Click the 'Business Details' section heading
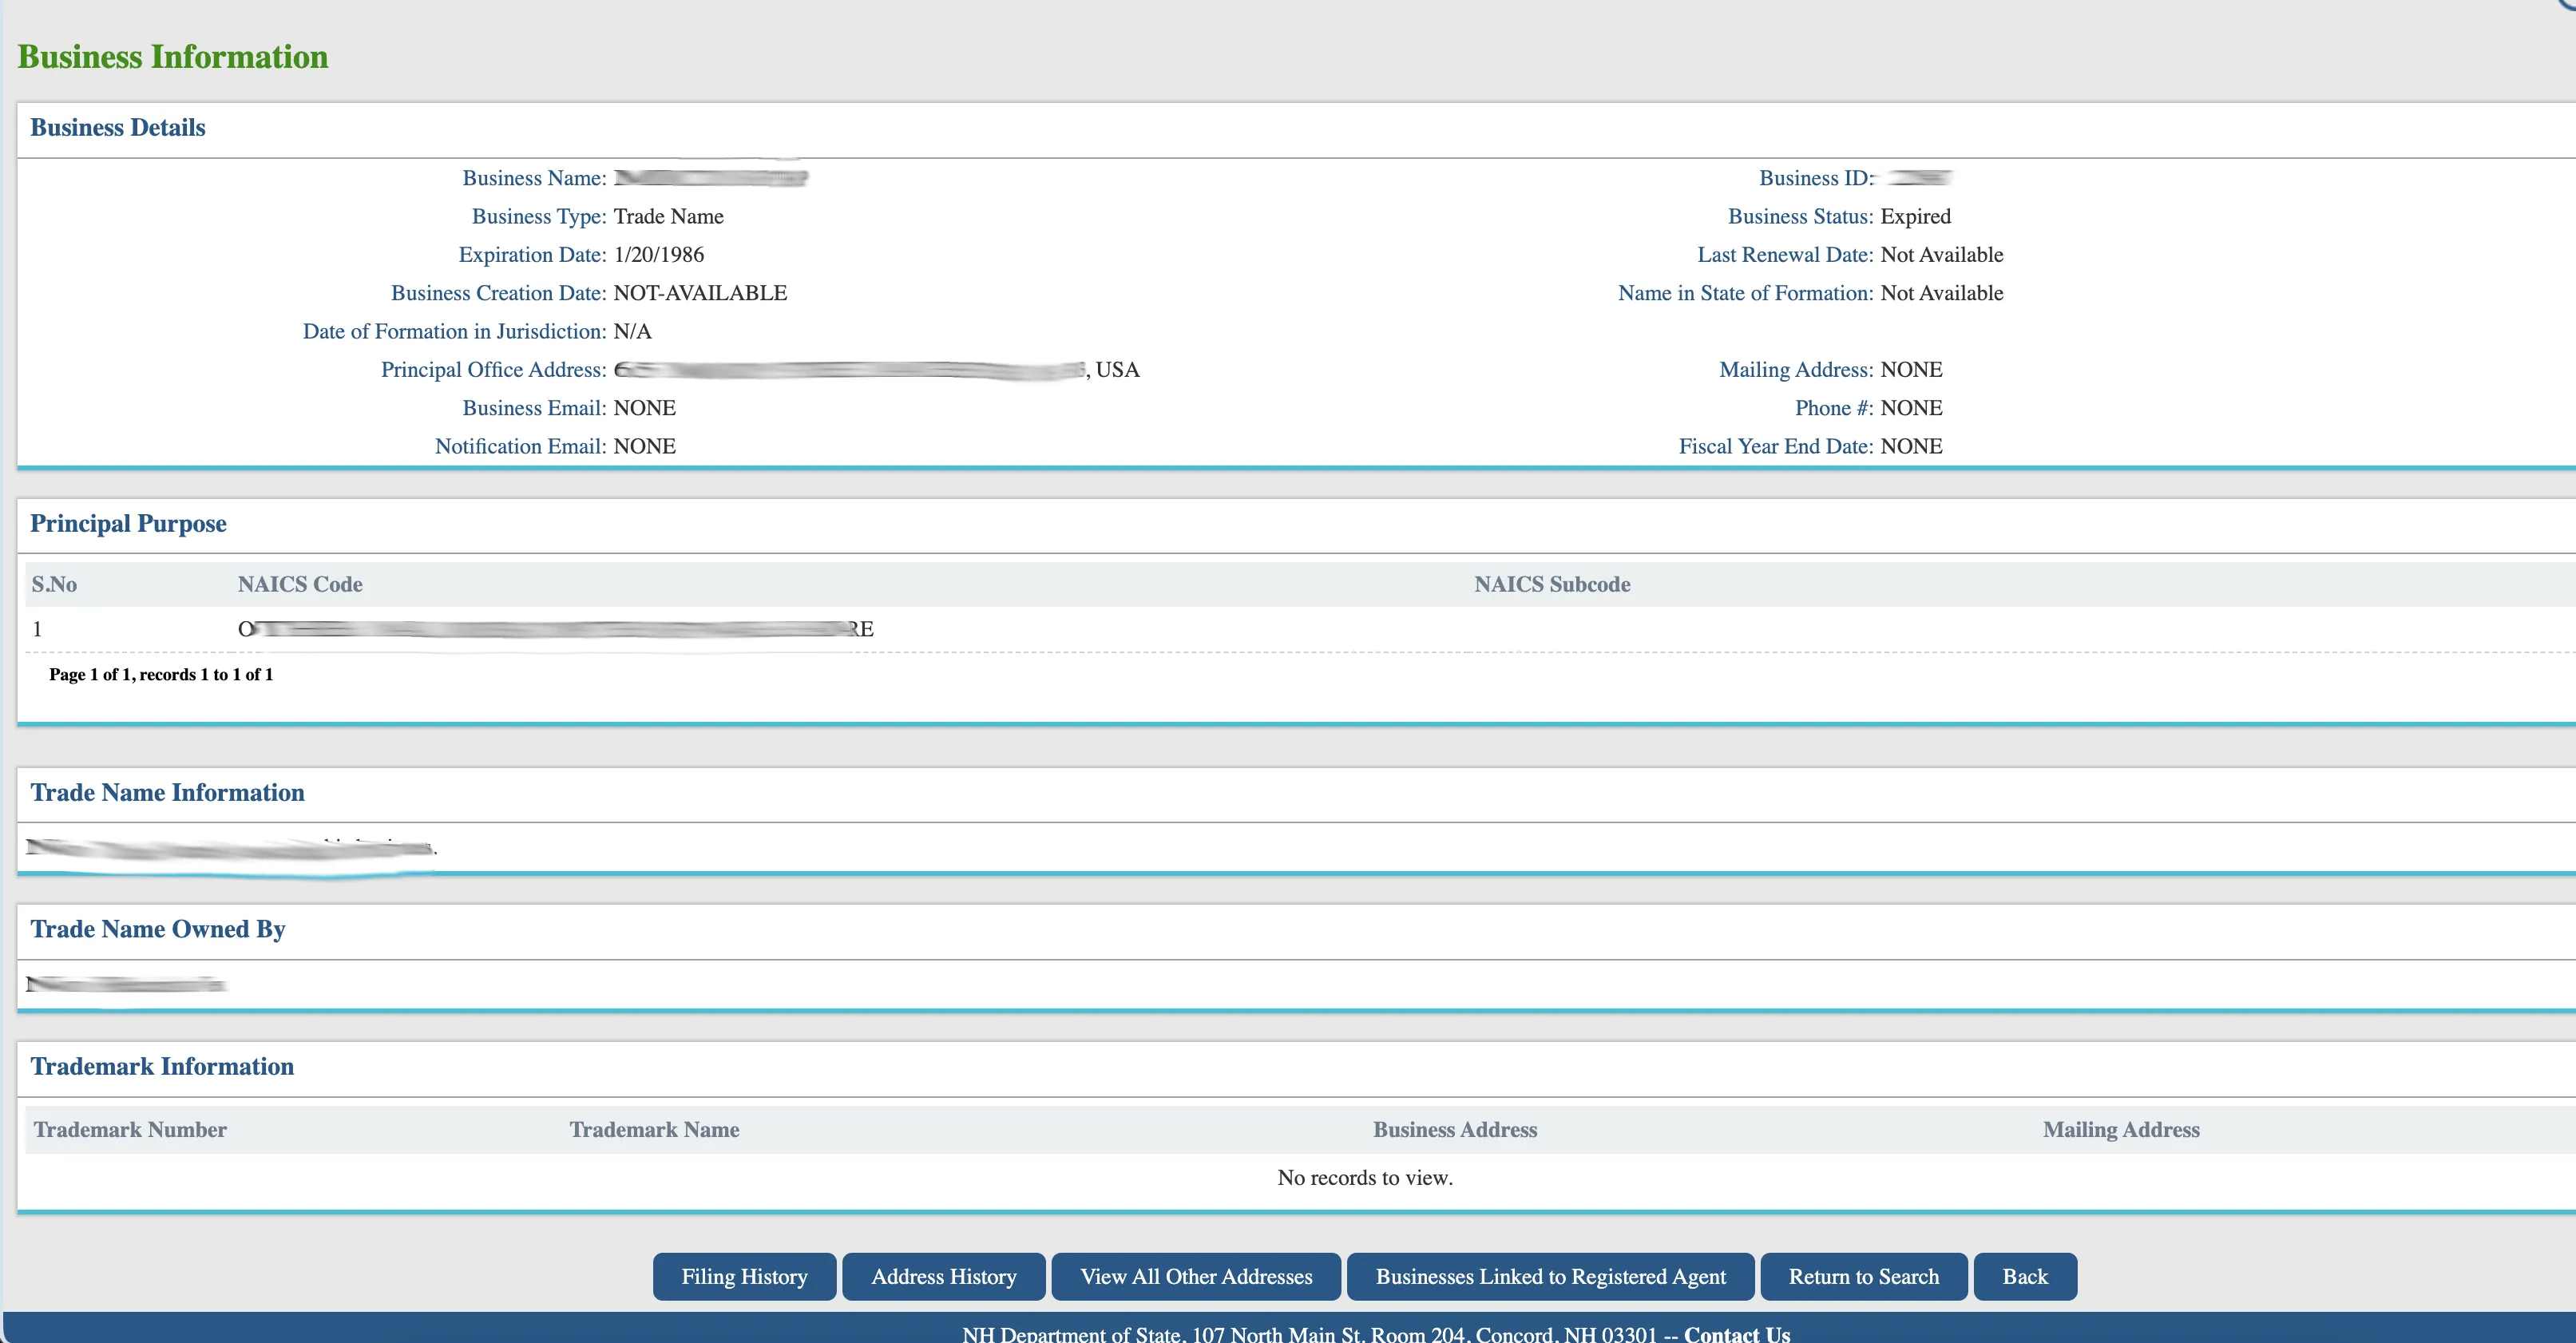The width and height of the screenshot is (2576, 1343). [x=118, y=127]
